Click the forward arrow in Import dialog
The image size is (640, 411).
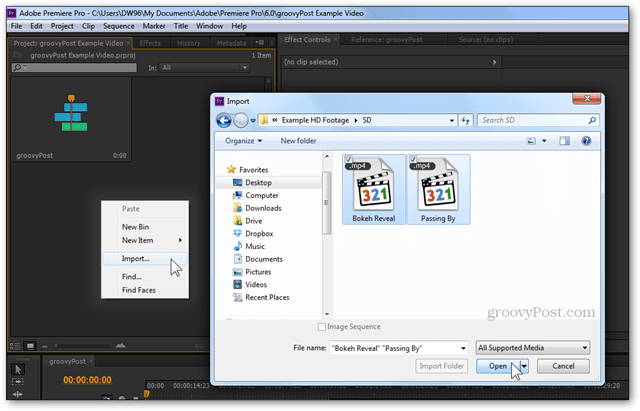[241, 120]
